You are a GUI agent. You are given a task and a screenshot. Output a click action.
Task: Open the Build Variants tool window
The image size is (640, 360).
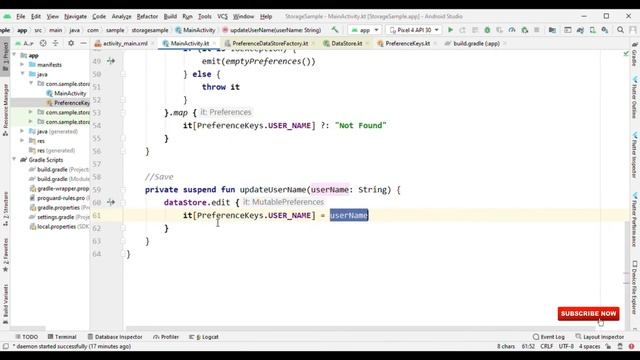[x=5, y=304]
